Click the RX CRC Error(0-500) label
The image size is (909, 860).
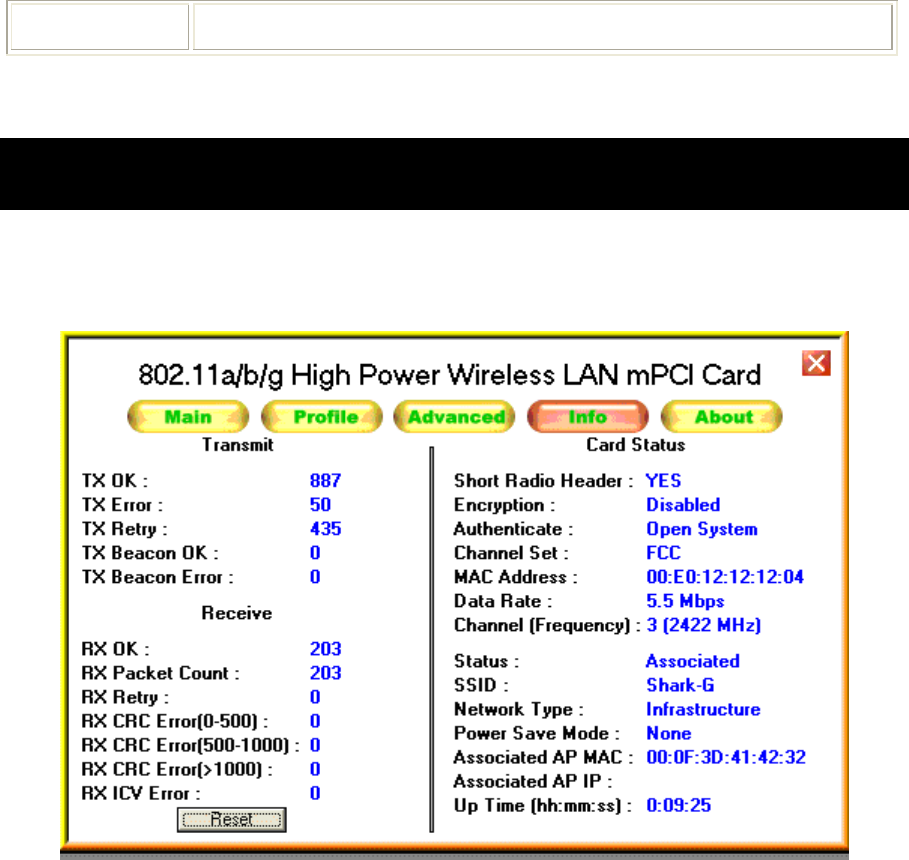175,721
